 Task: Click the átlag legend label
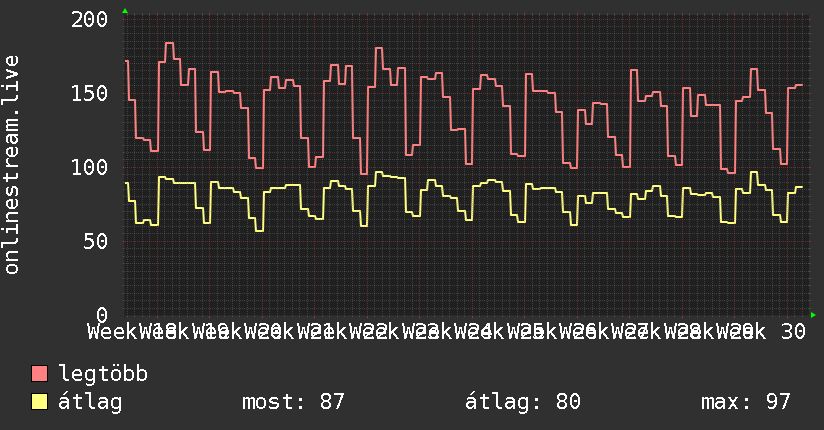tap(90, 402)
